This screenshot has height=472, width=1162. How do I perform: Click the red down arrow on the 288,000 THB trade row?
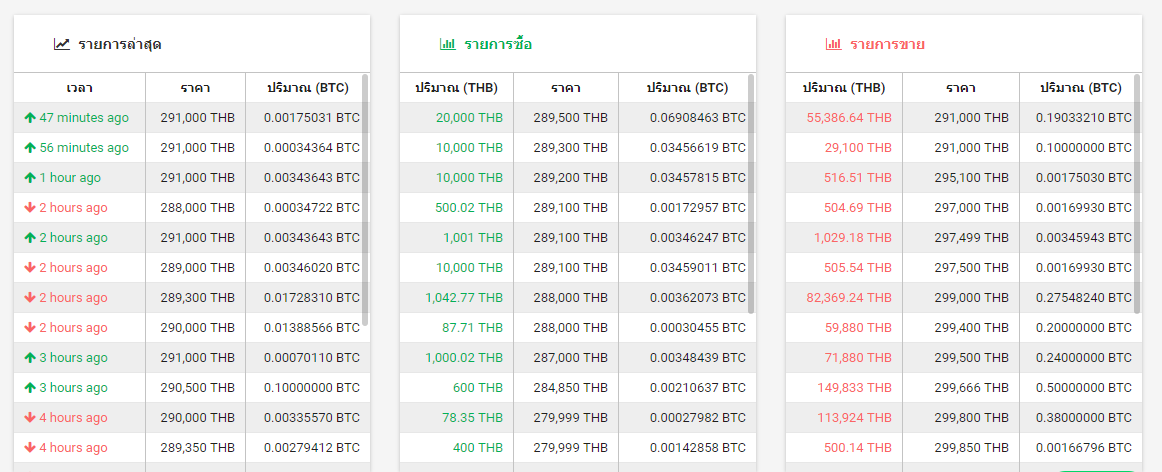coord(30,208)
